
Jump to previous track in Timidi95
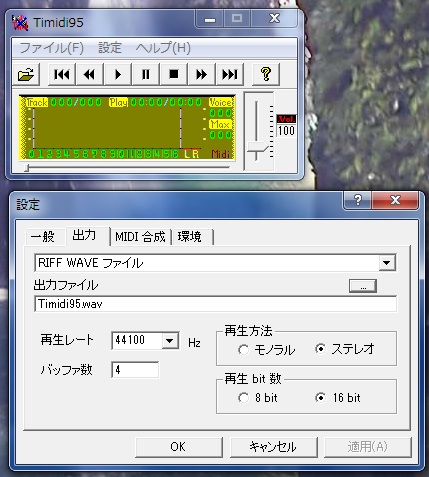[62, 74]
